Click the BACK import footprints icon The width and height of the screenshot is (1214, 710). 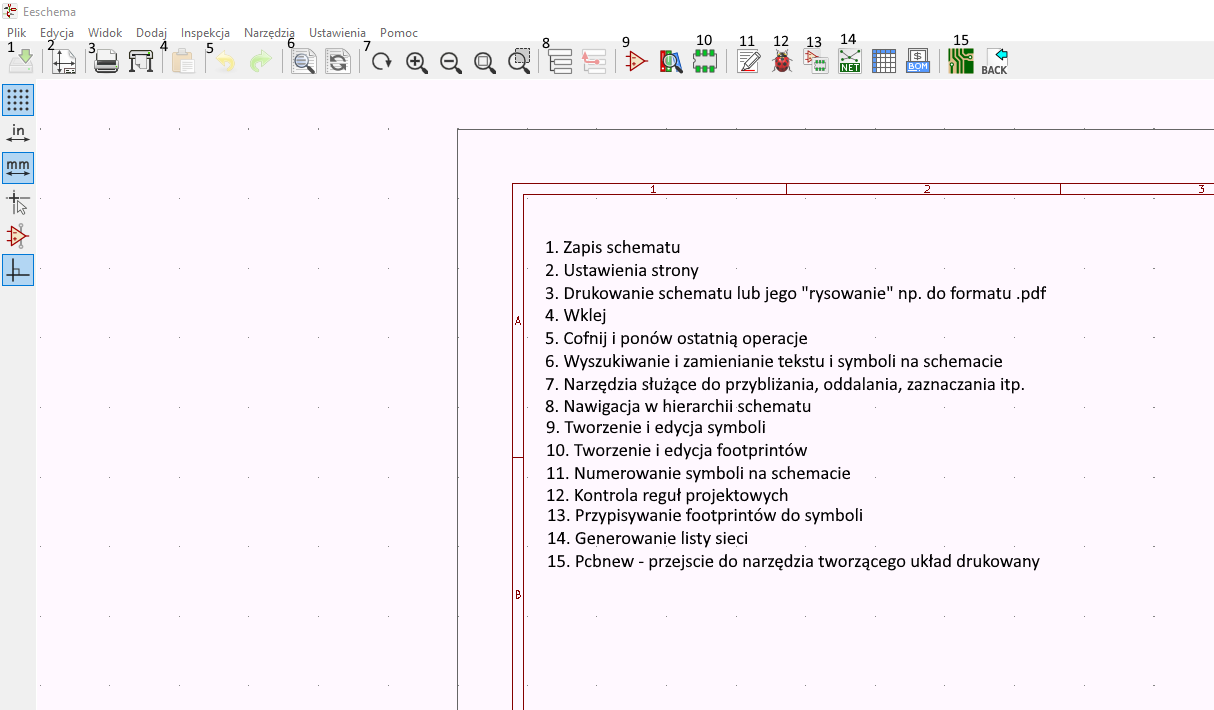(x=995, y=62)
